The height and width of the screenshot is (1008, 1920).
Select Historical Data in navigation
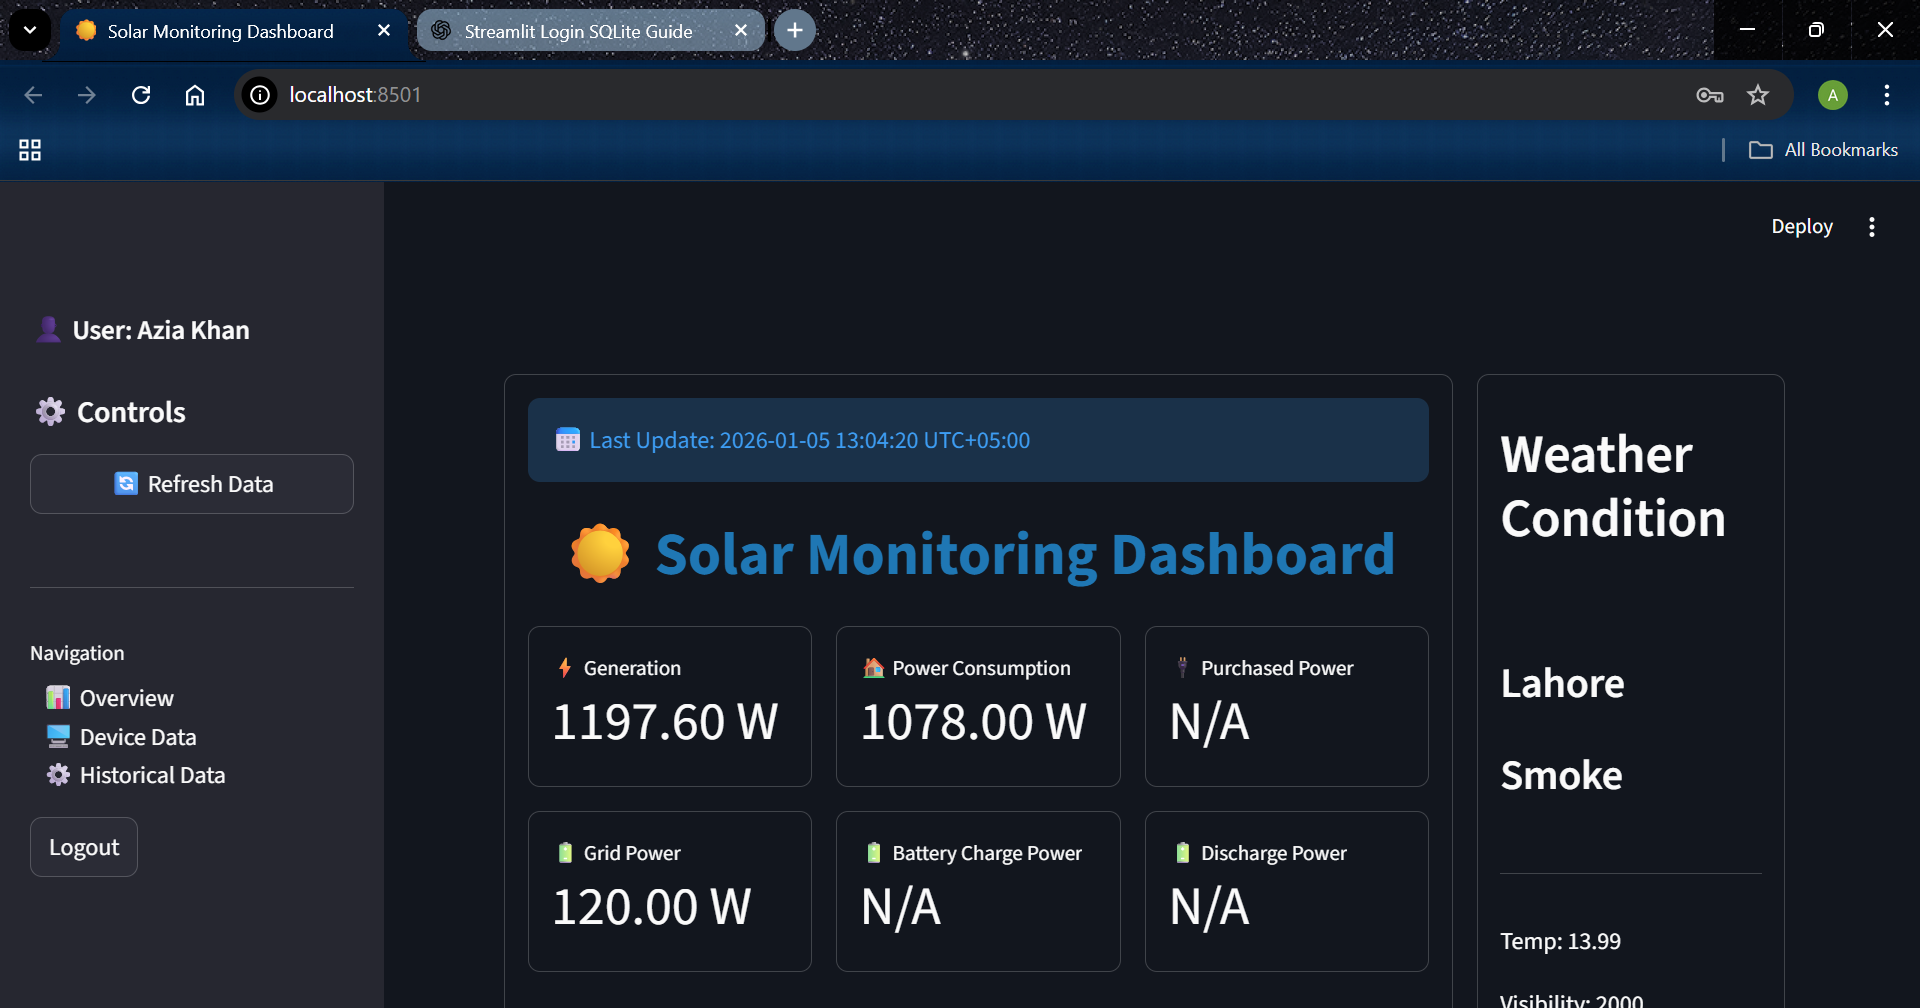pyautogui.click(x=152, y=775)
